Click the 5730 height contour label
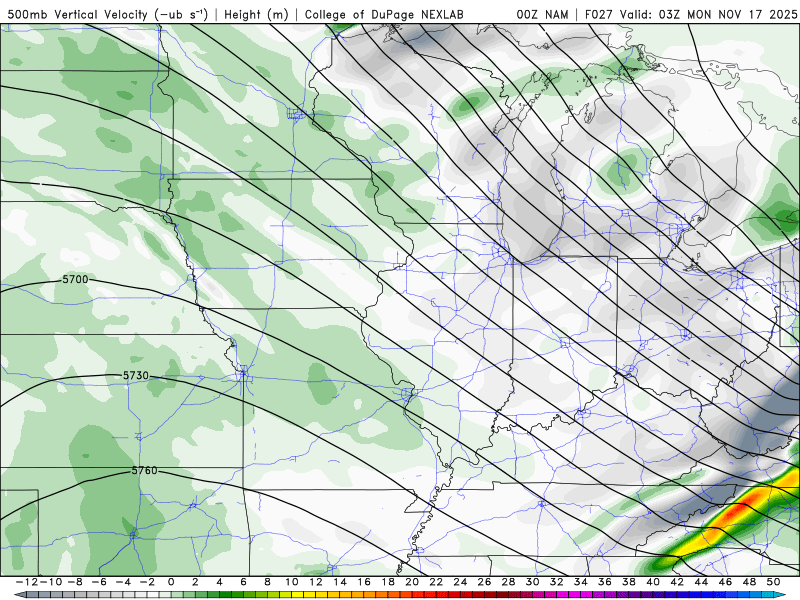This screenshot has width=800, height=600. tap(136, 376)
